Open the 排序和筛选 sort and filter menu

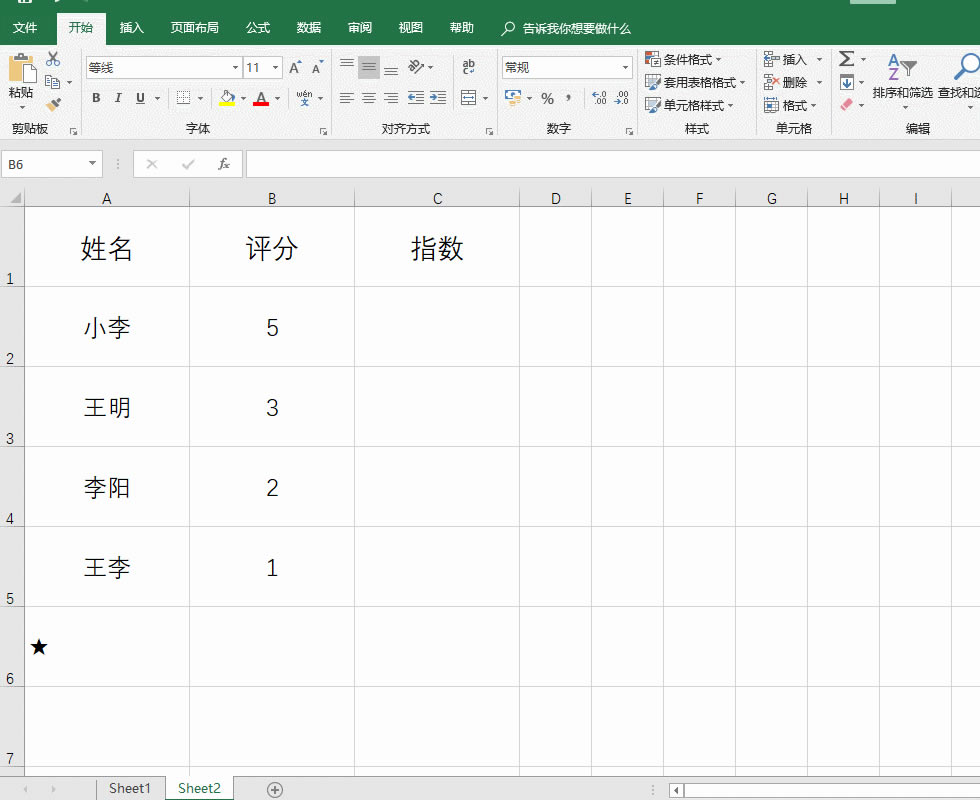902,80
